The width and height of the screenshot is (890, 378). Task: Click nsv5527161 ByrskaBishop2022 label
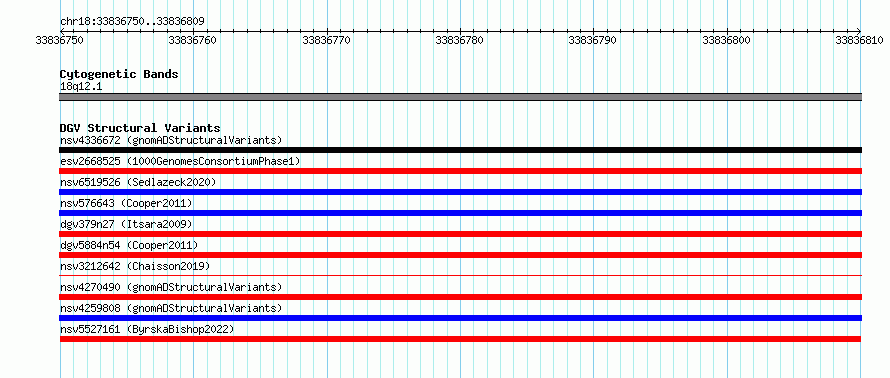point(147,329)
